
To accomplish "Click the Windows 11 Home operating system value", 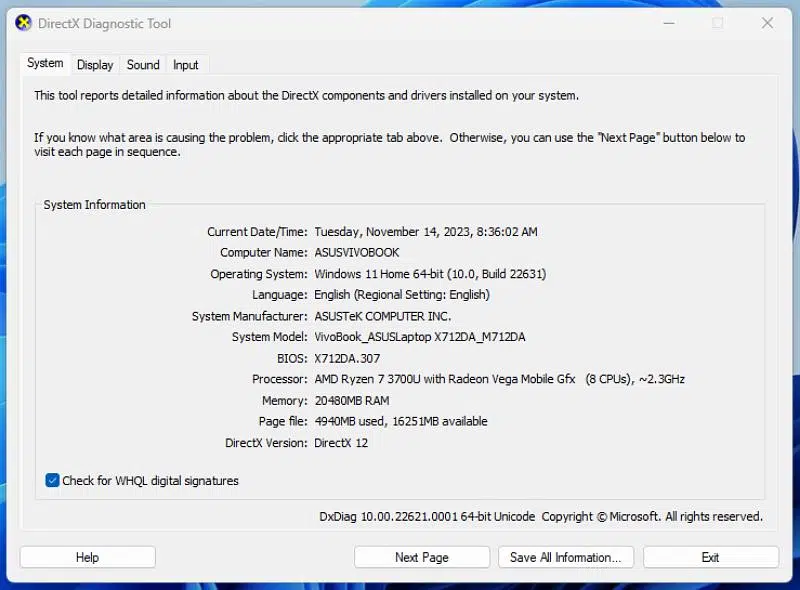I will pos(430,274).
